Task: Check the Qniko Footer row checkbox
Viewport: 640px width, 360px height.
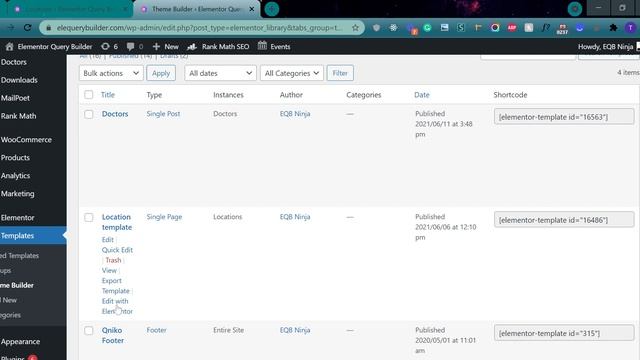Action: 89,330
